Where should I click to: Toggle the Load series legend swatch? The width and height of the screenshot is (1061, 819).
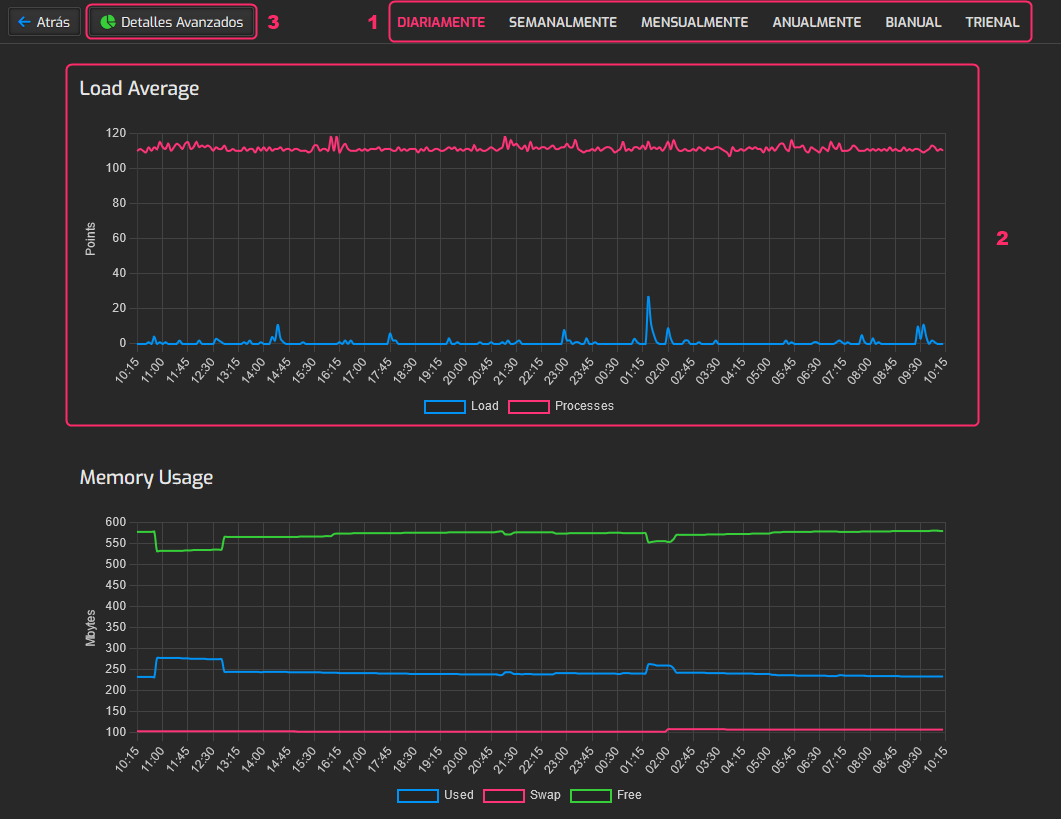click(x=445, y=407)
